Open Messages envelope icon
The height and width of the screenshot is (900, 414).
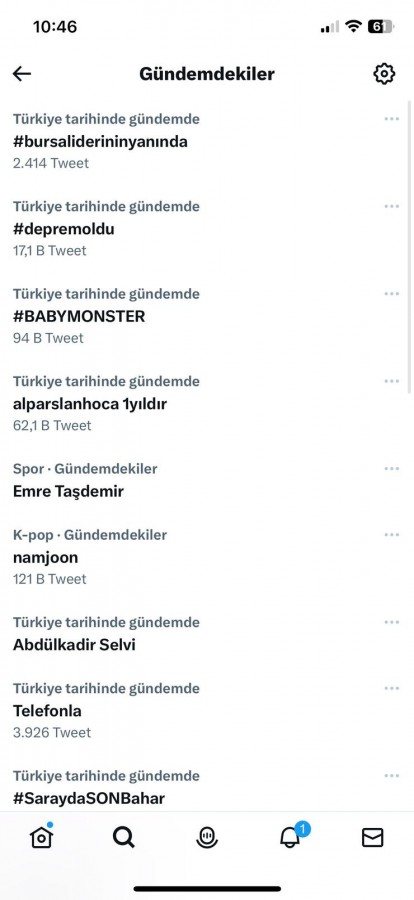point(373,838)
